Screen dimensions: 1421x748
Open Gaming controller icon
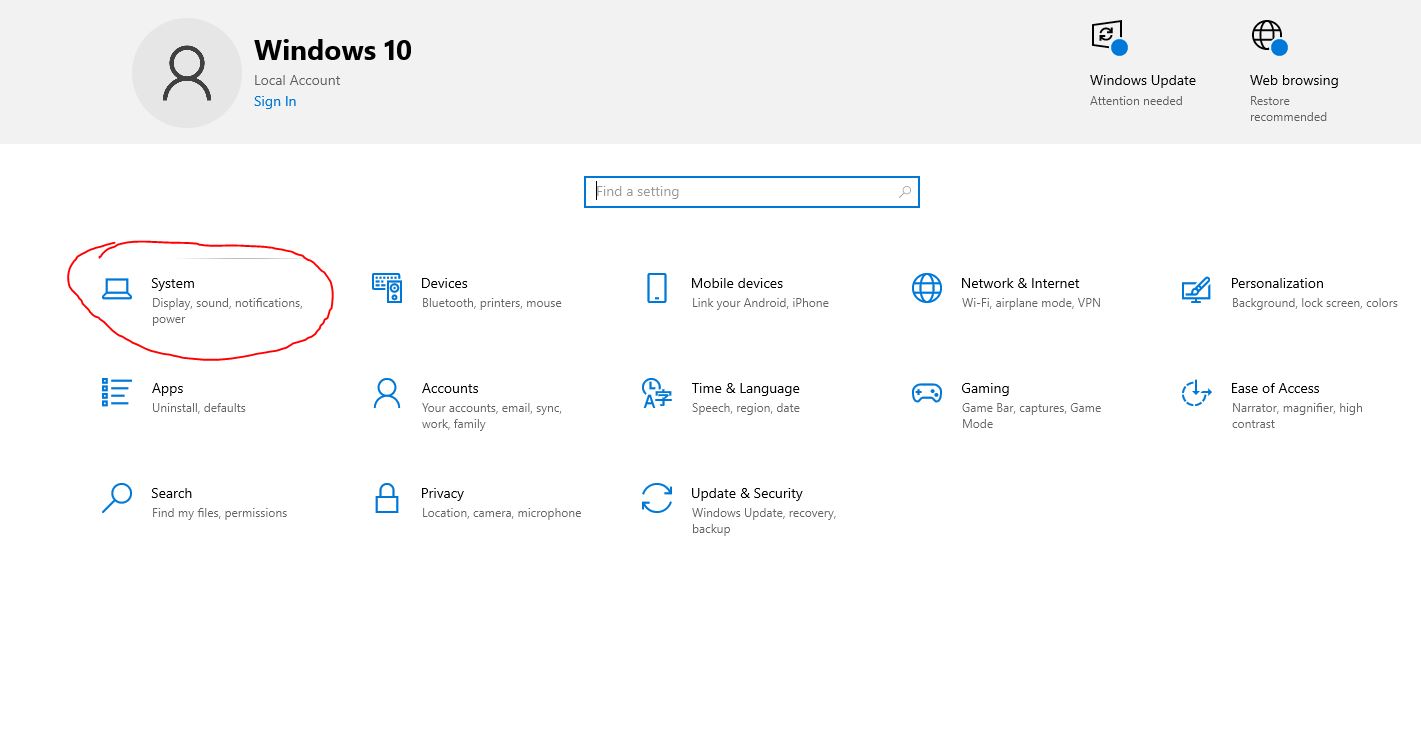pyautogui.click(x=927, y=393)
